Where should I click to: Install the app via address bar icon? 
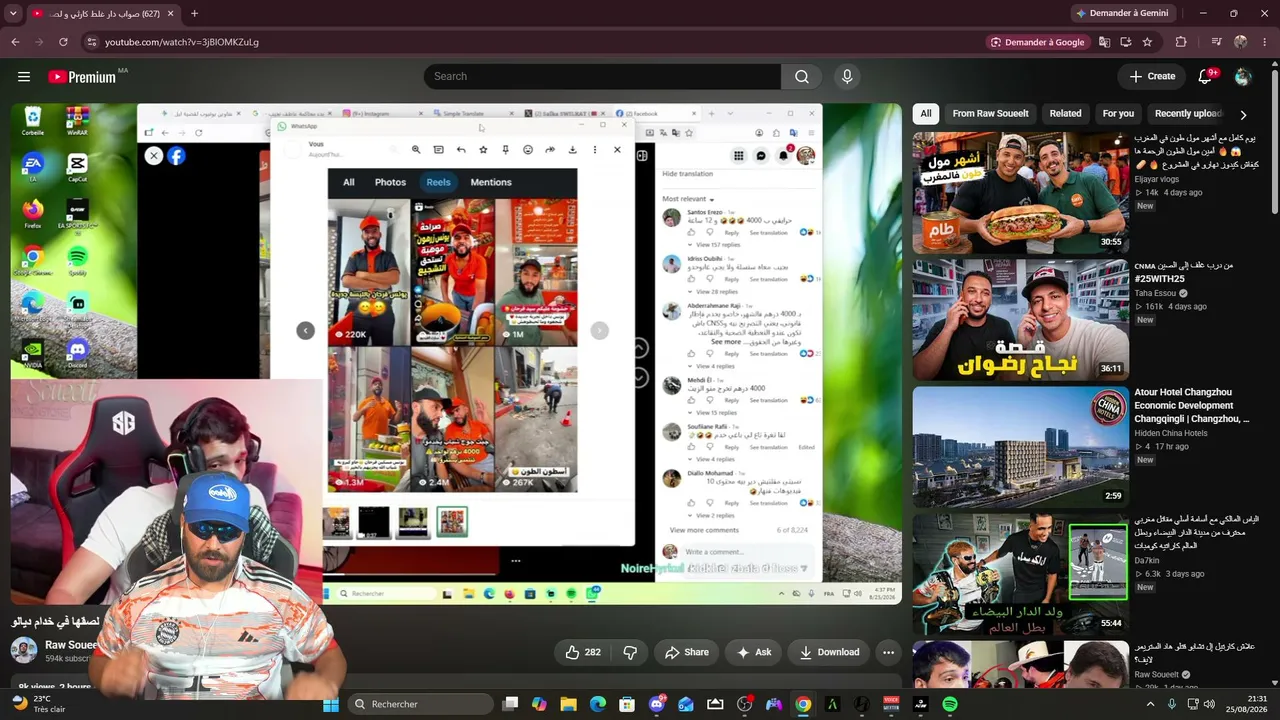click(1126, 42)
